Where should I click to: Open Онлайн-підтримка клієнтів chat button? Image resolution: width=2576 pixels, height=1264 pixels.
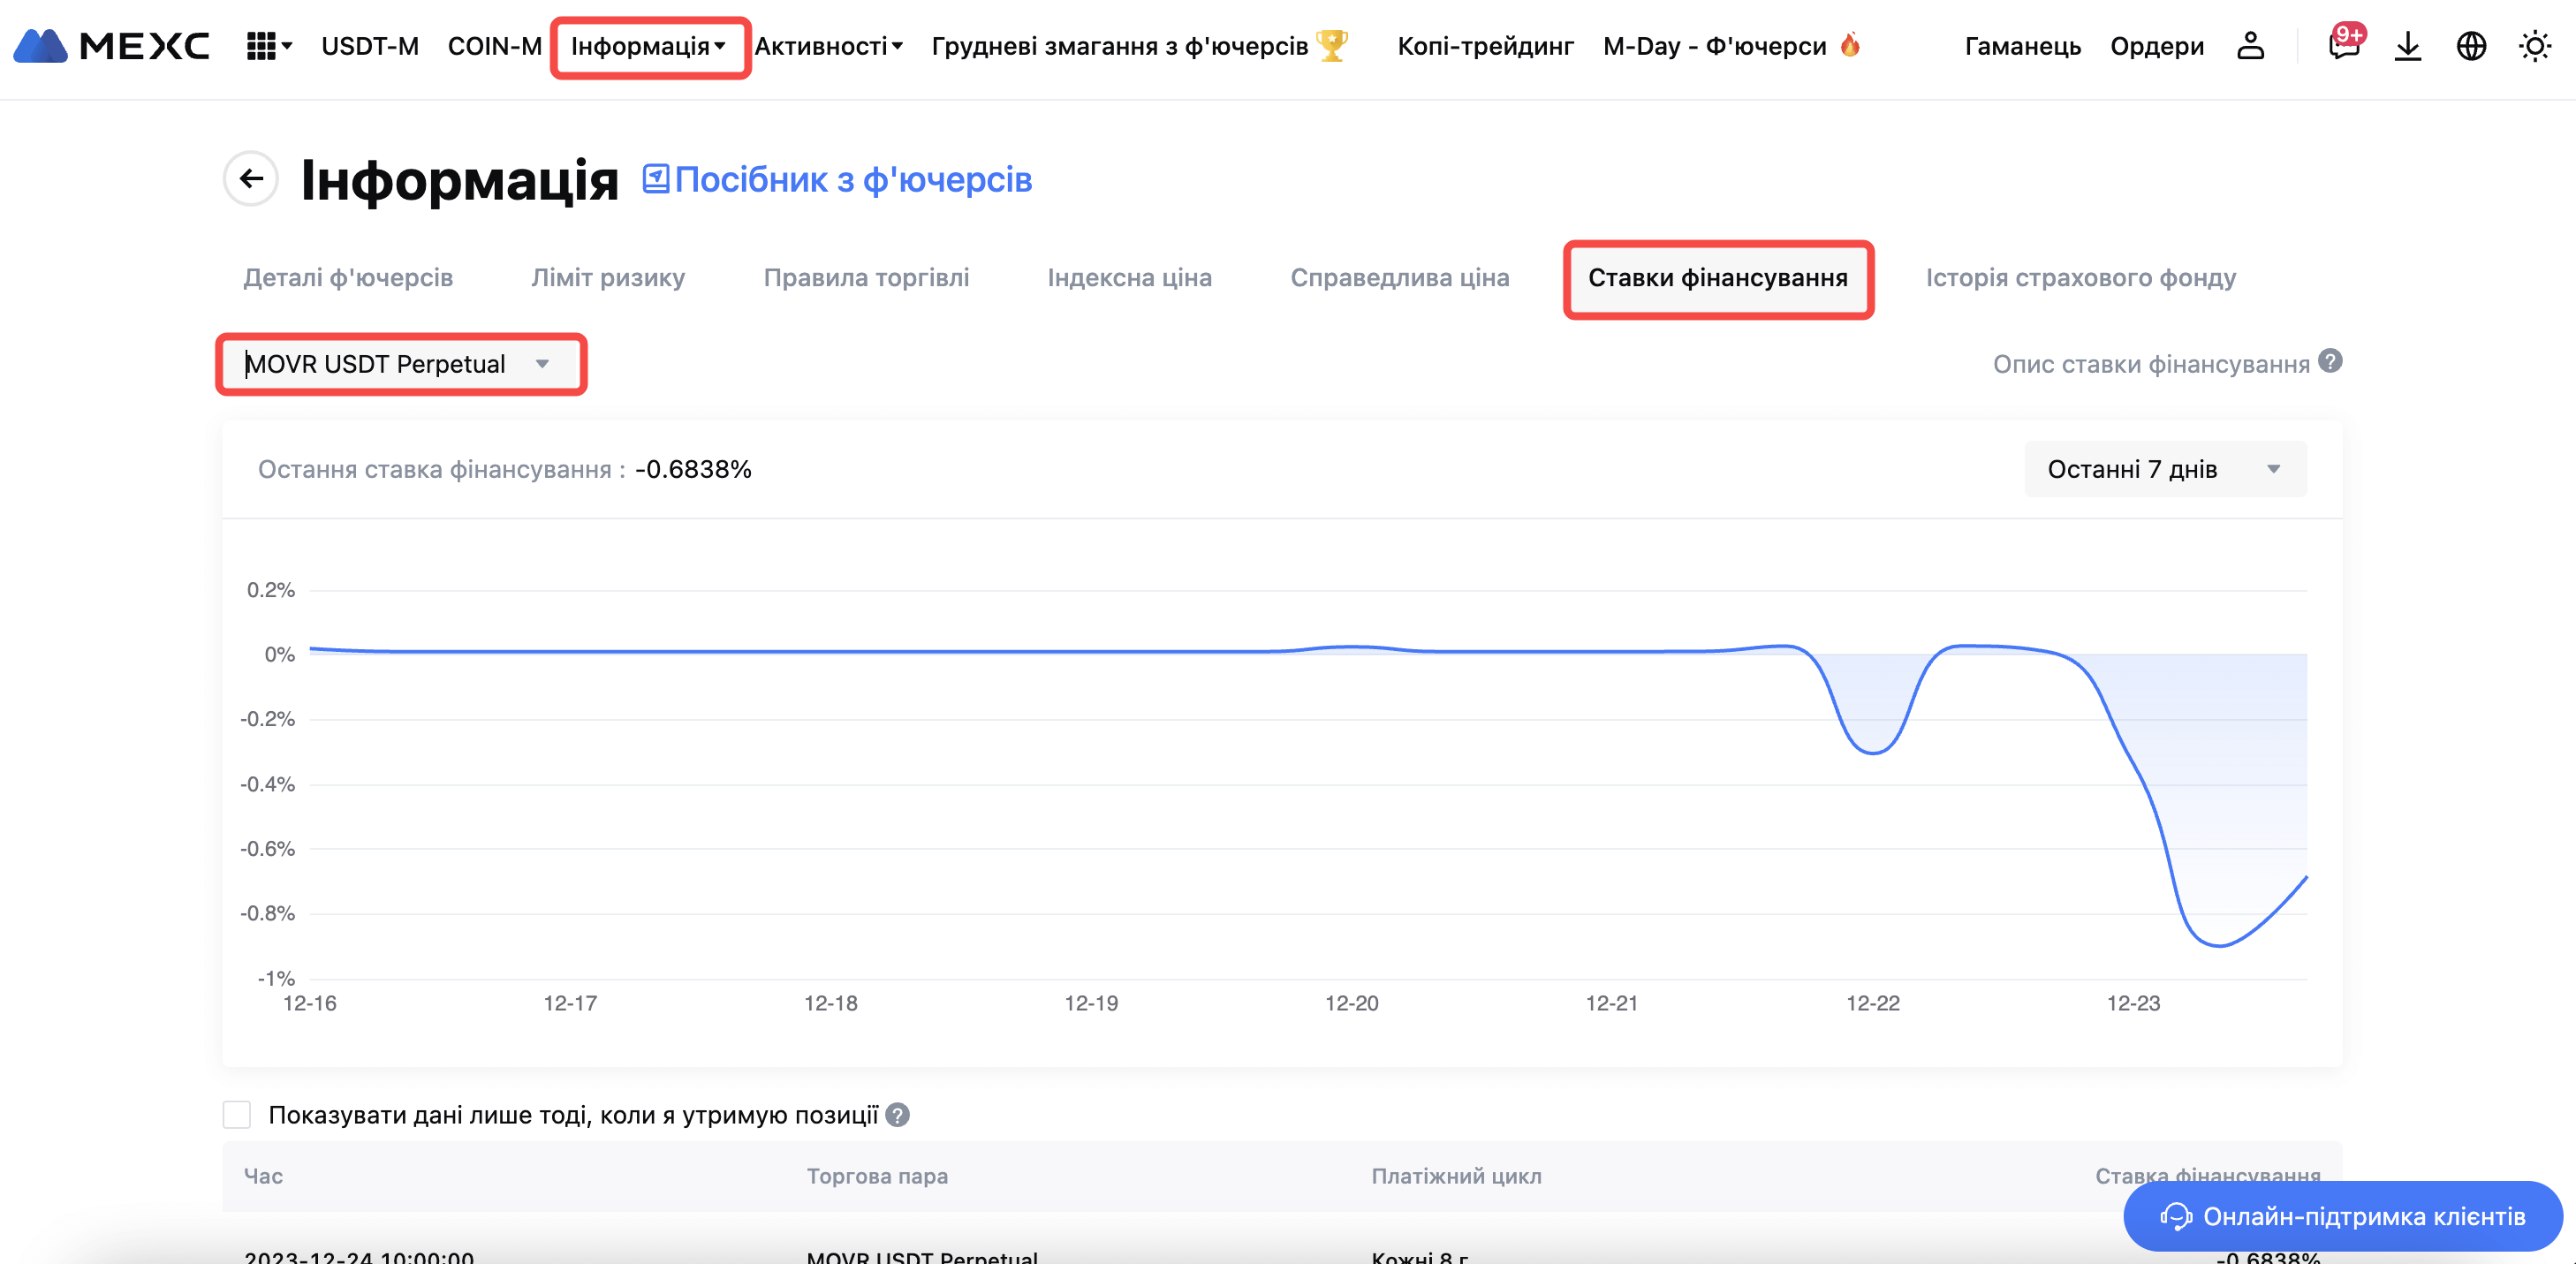(2342, 1216)
